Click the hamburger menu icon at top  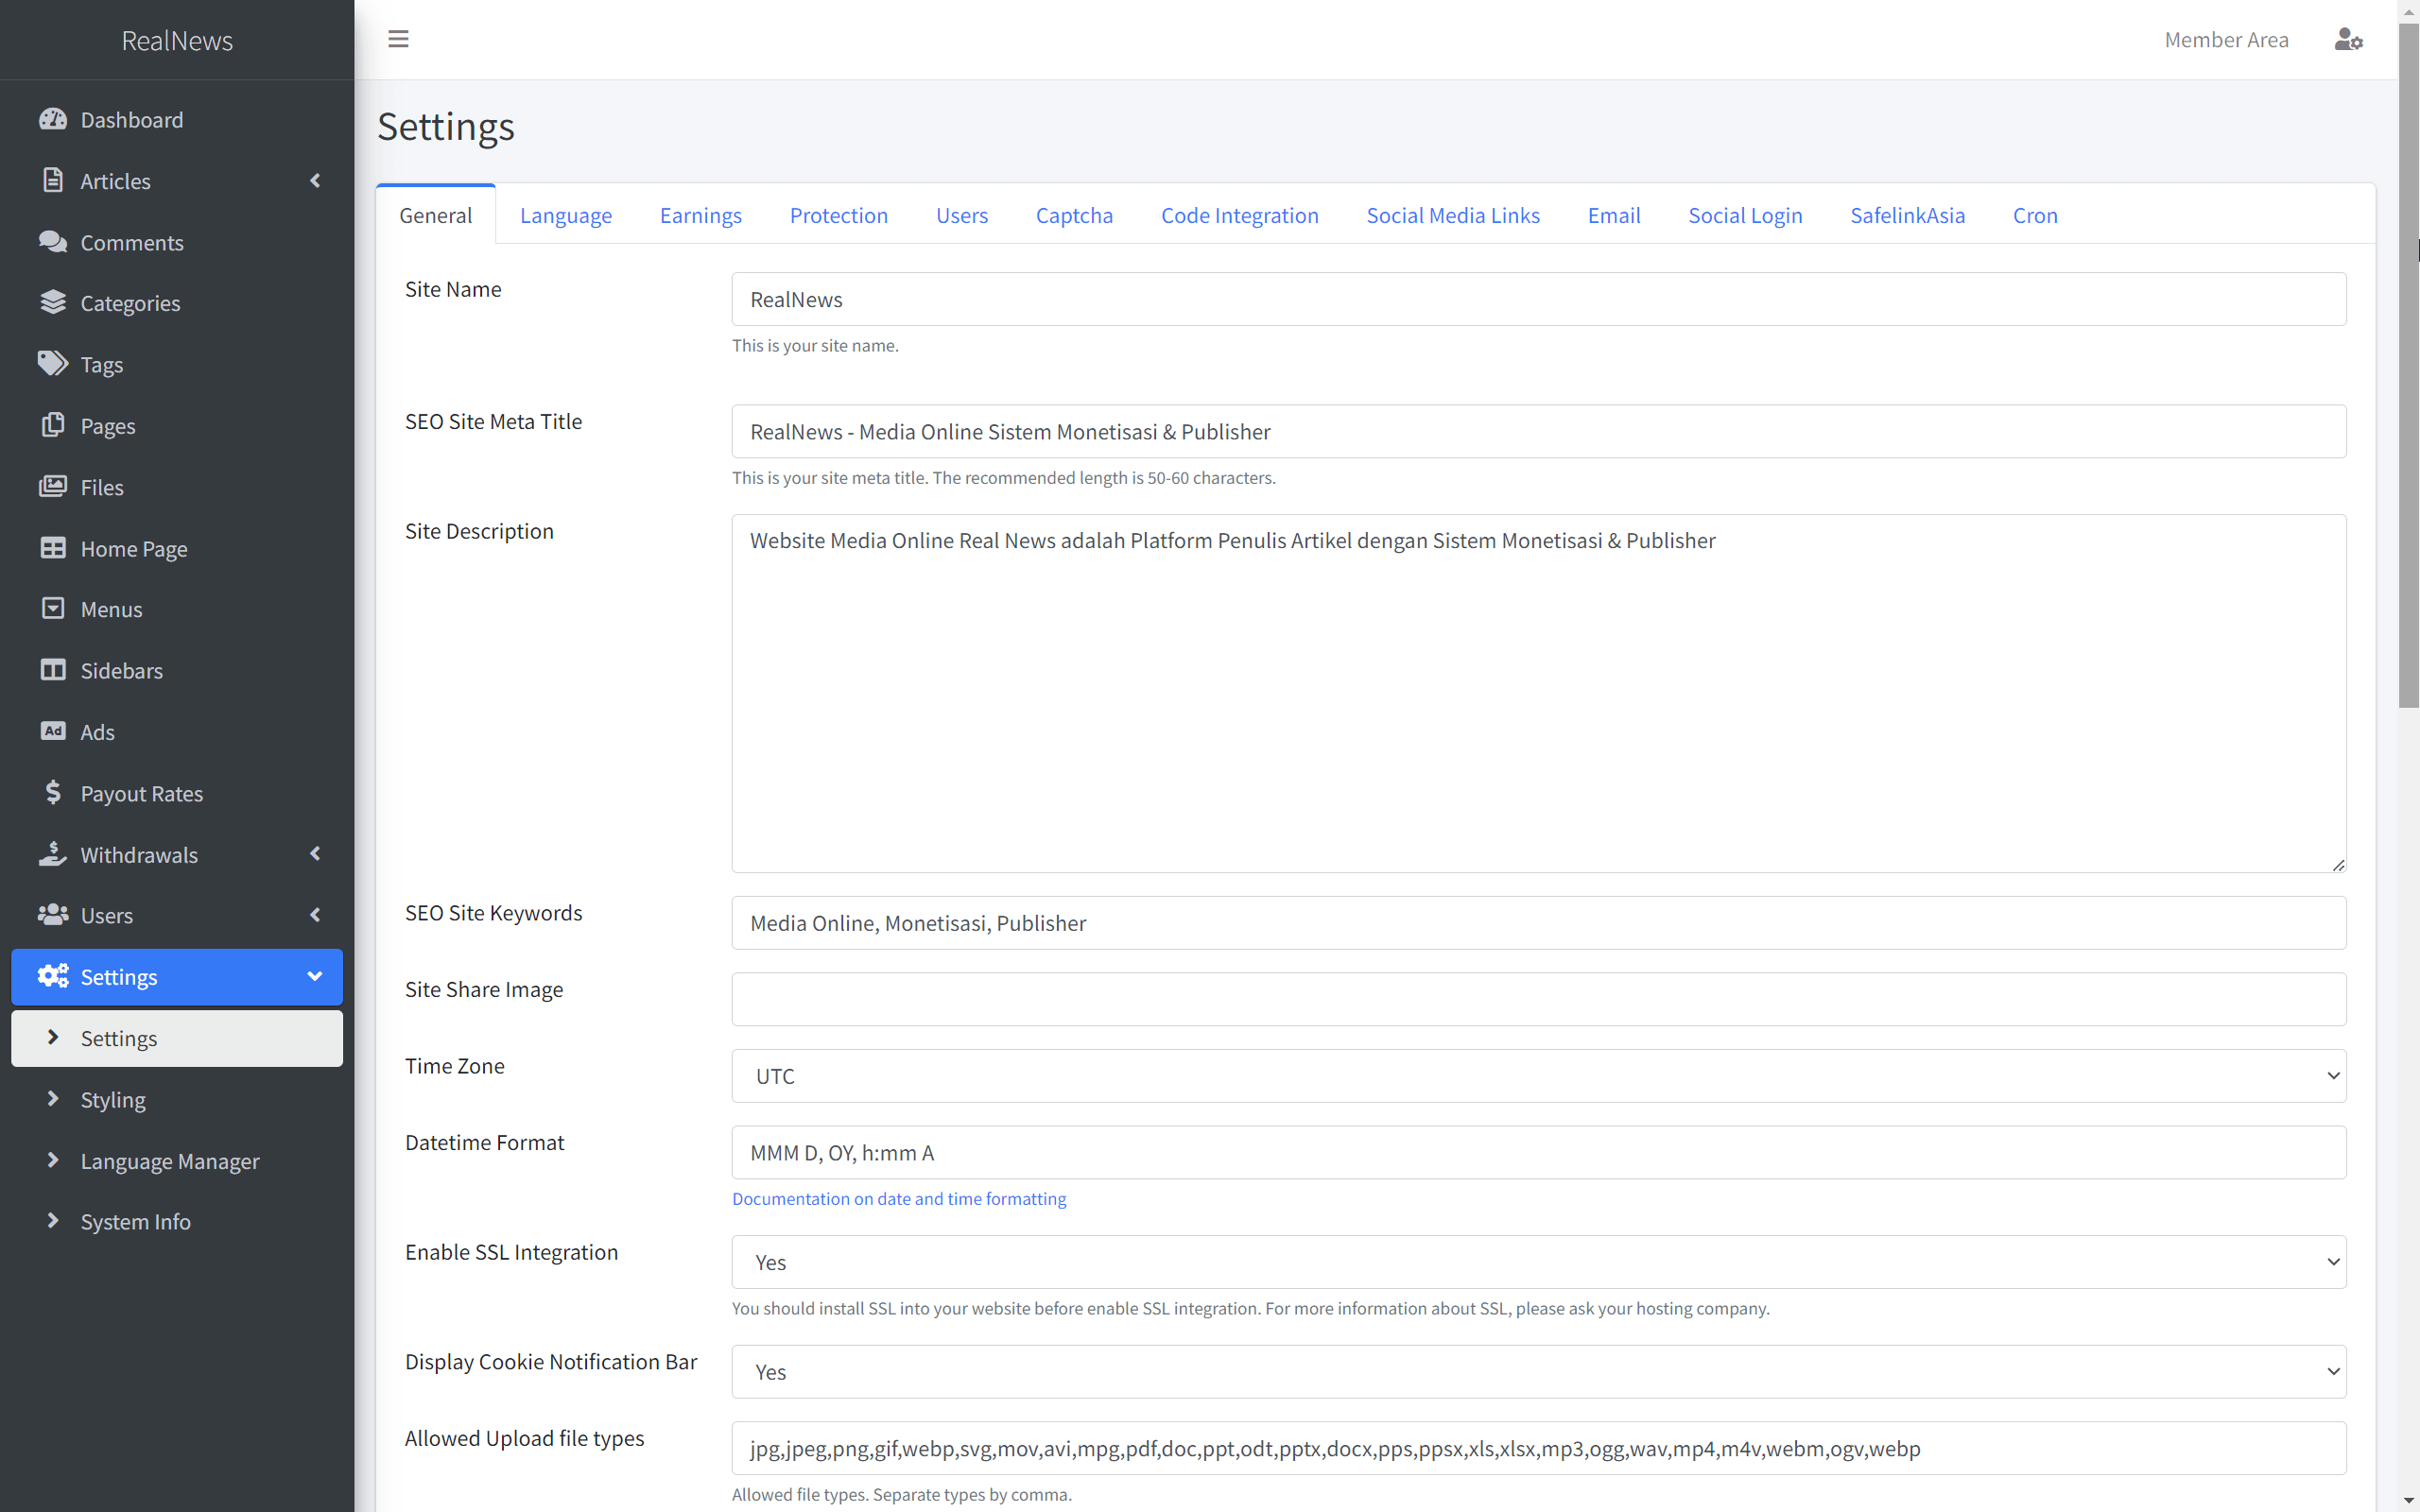(398, 39)
